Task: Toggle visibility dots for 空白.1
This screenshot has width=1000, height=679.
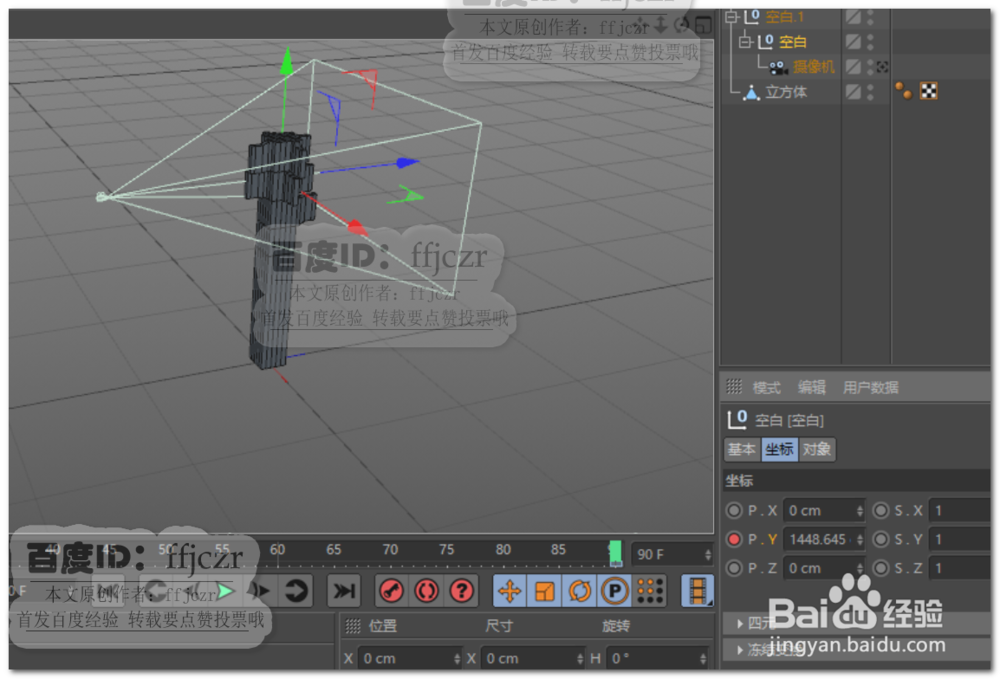Action: pos(871,17)
